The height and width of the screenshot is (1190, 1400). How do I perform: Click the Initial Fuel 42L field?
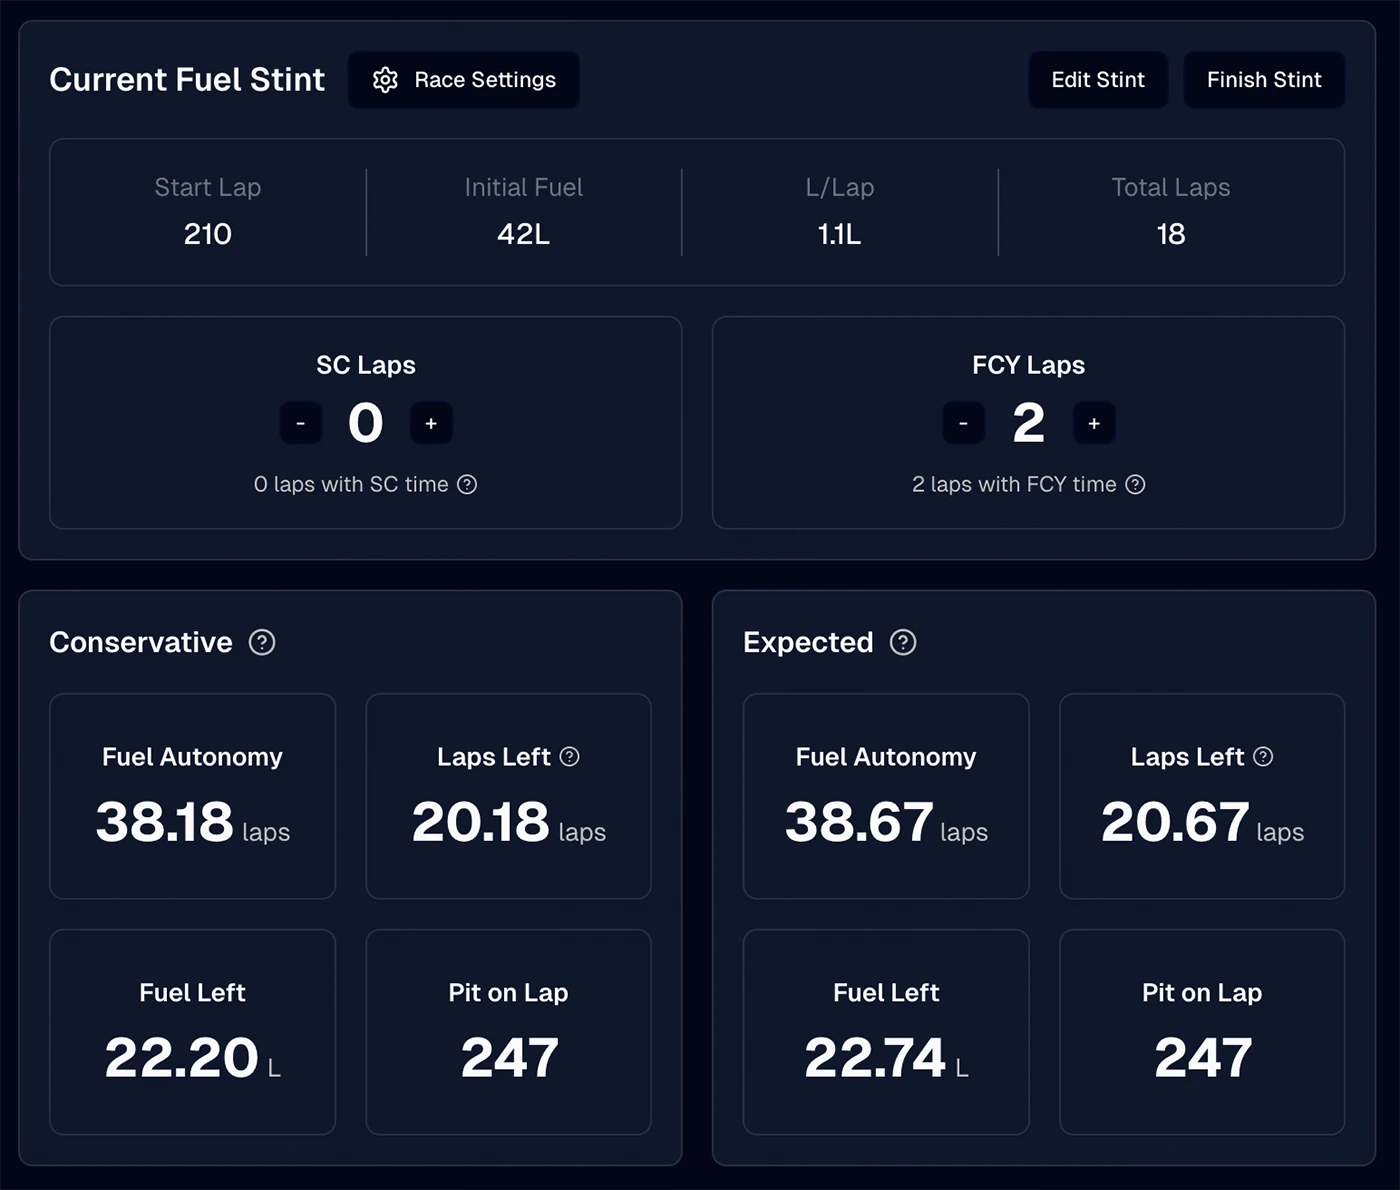(x=523, y=234)
